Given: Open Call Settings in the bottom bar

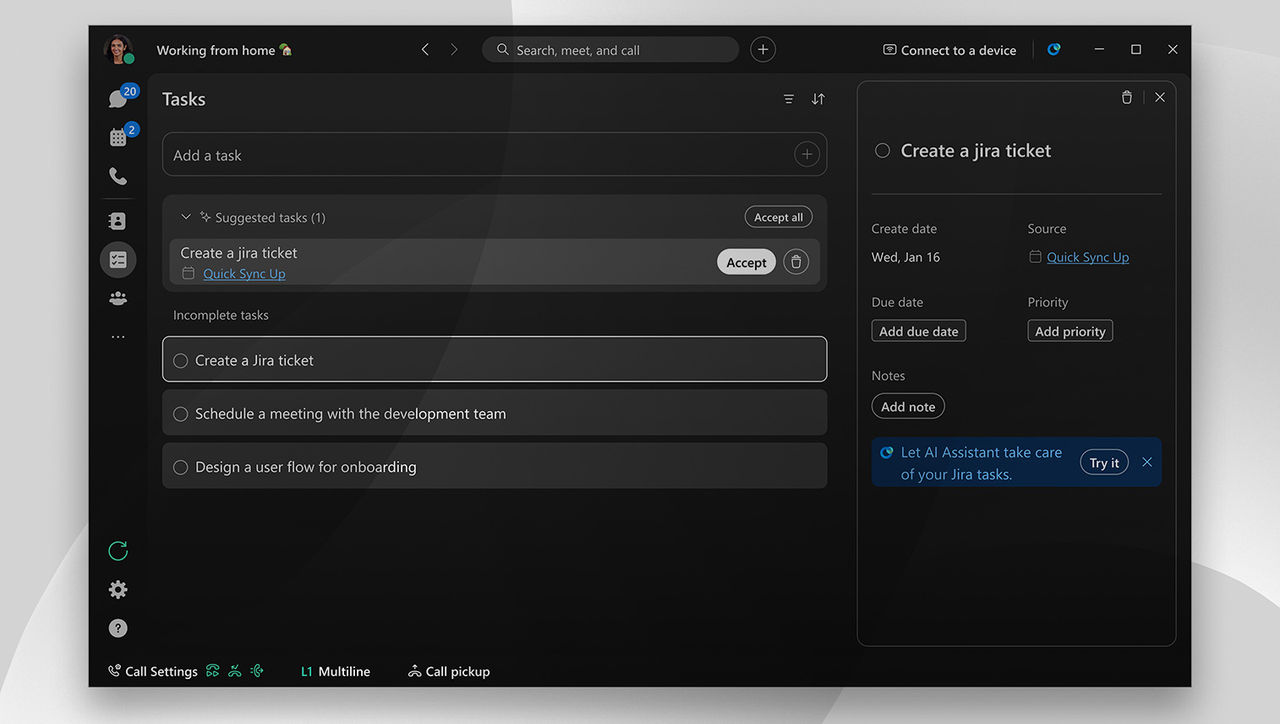Looking at the screenshot, I should tap(152, 671).
